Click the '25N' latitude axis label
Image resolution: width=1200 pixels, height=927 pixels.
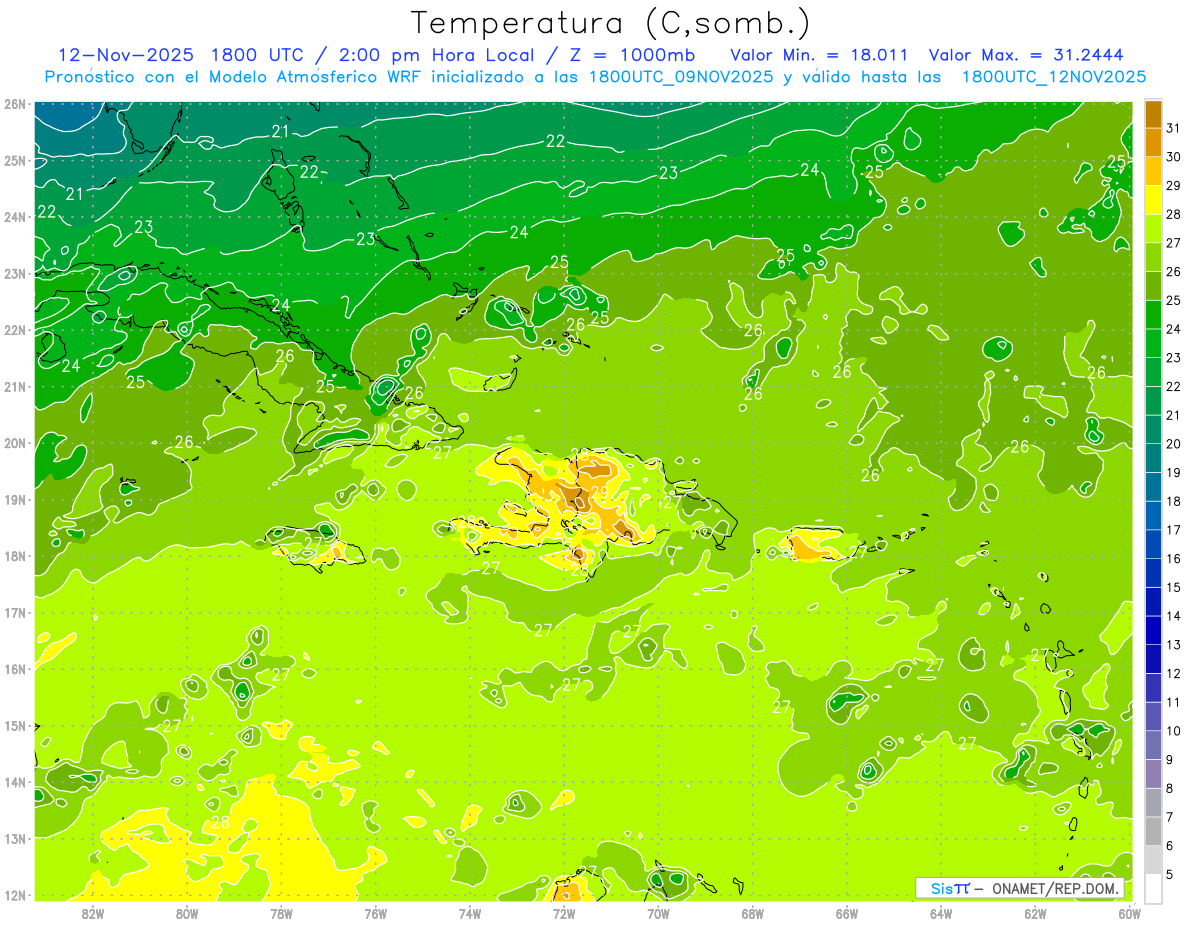click(x=14, y=160)
